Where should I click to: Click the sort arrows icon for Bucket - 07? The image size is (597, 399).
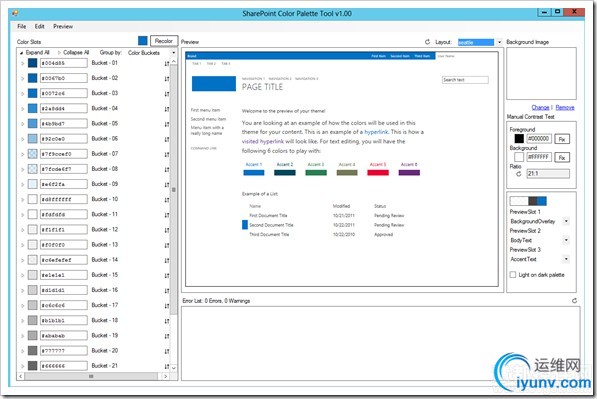tap(167, 154)
